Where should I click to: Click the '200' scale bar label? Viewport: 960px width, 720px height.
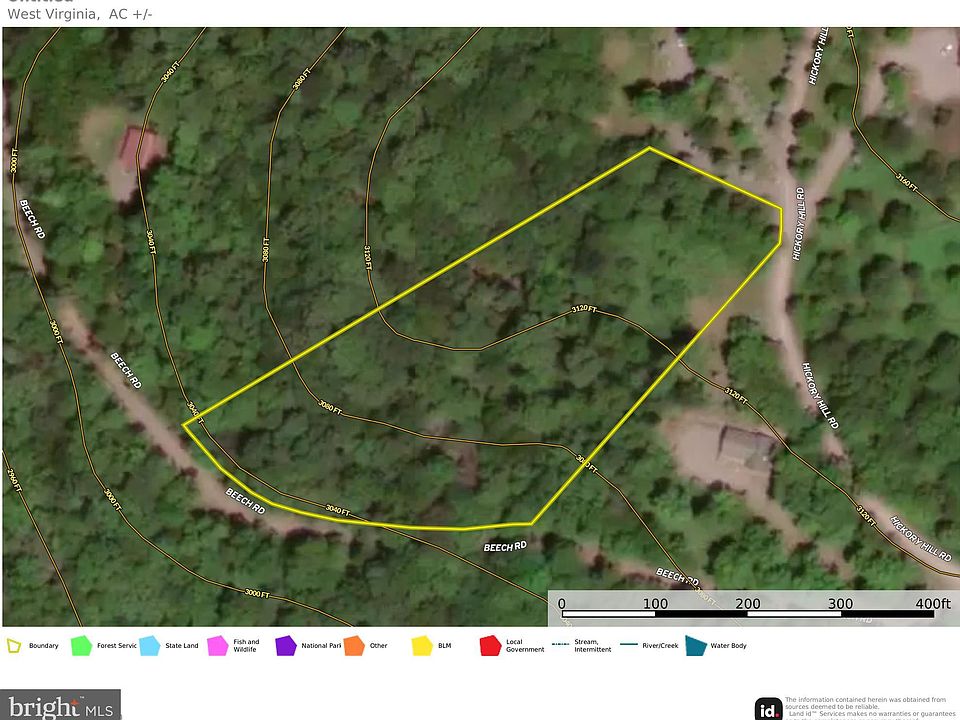tap(748, 604)
